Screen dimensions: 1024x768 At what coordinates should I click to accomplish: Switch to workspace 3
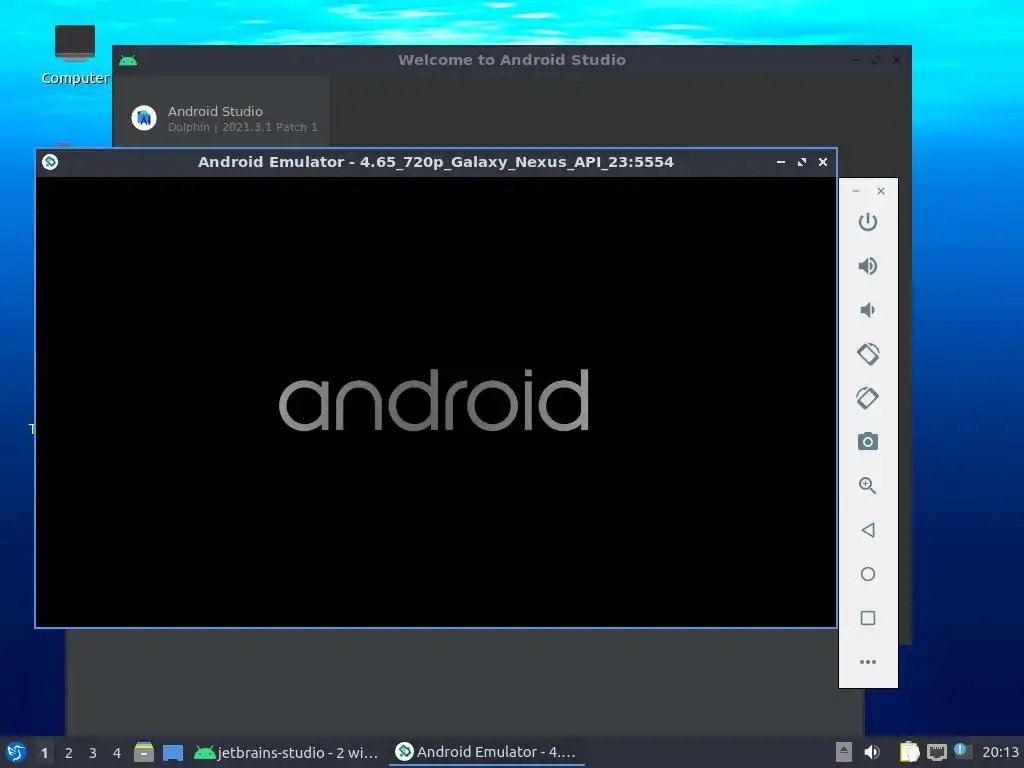[93, 753]
